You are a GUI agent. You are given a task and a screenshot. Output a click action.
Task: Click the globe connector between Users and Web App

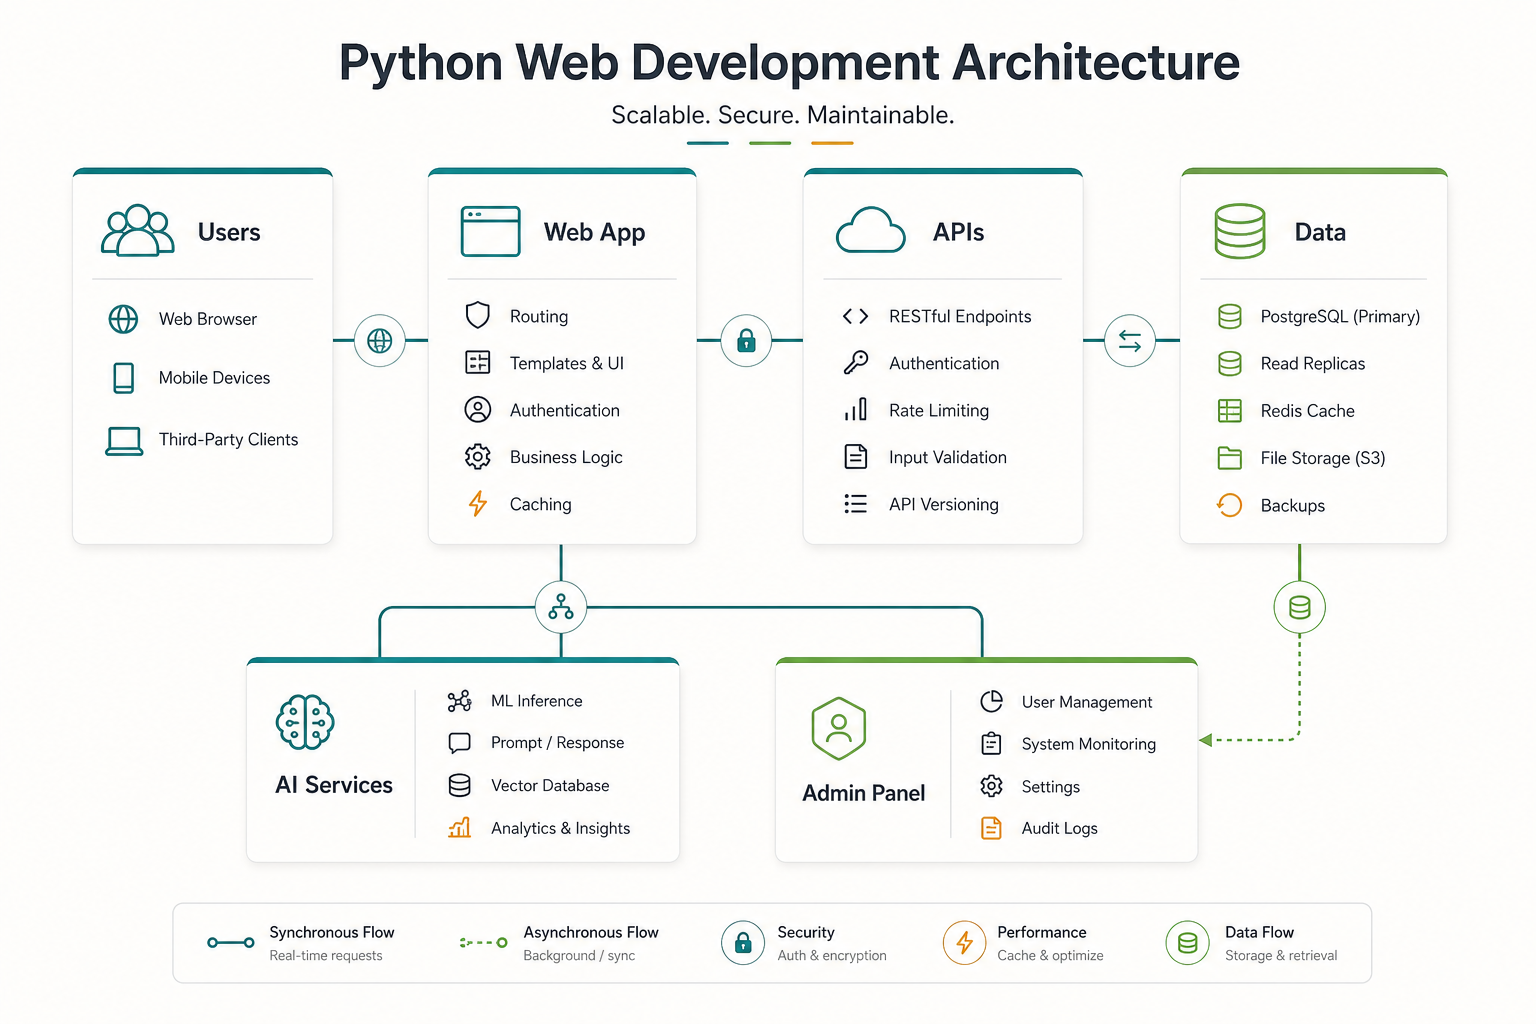(380, 341)
